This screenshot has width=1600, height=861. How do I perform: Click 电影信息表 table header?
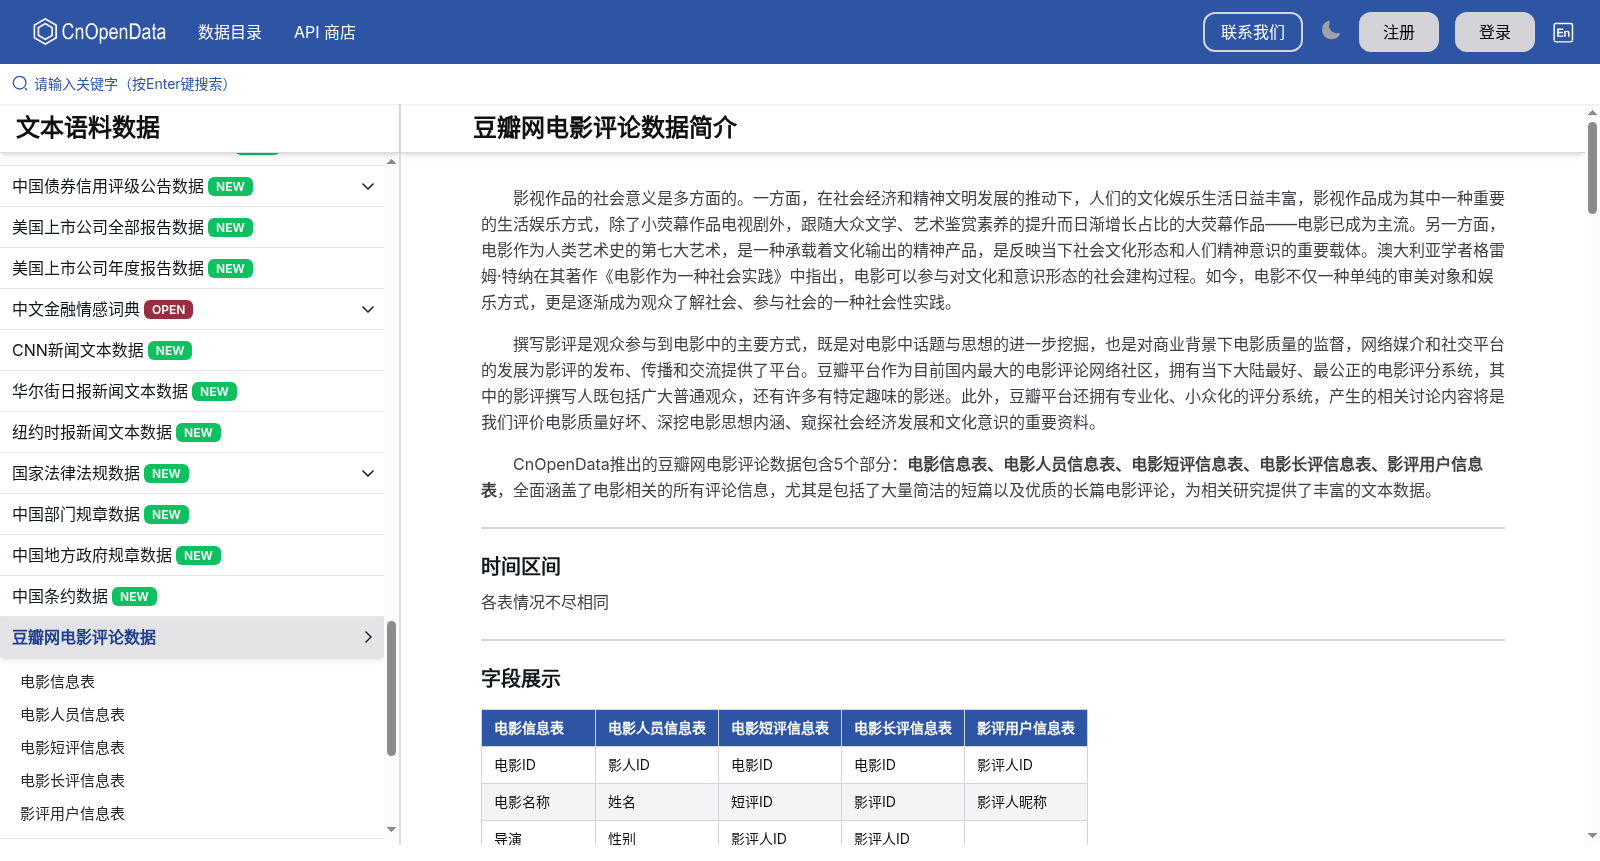pyautogui.click(x=538, y=728)
